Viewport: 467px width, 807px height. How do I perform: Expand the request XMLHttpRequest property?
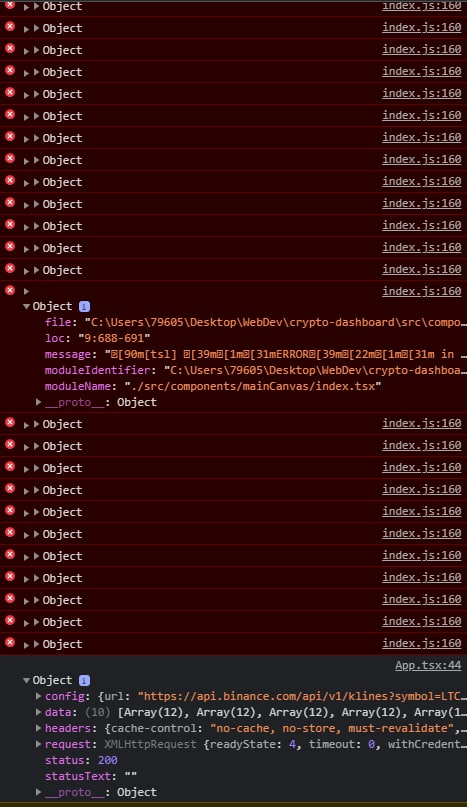click(39, 744)
